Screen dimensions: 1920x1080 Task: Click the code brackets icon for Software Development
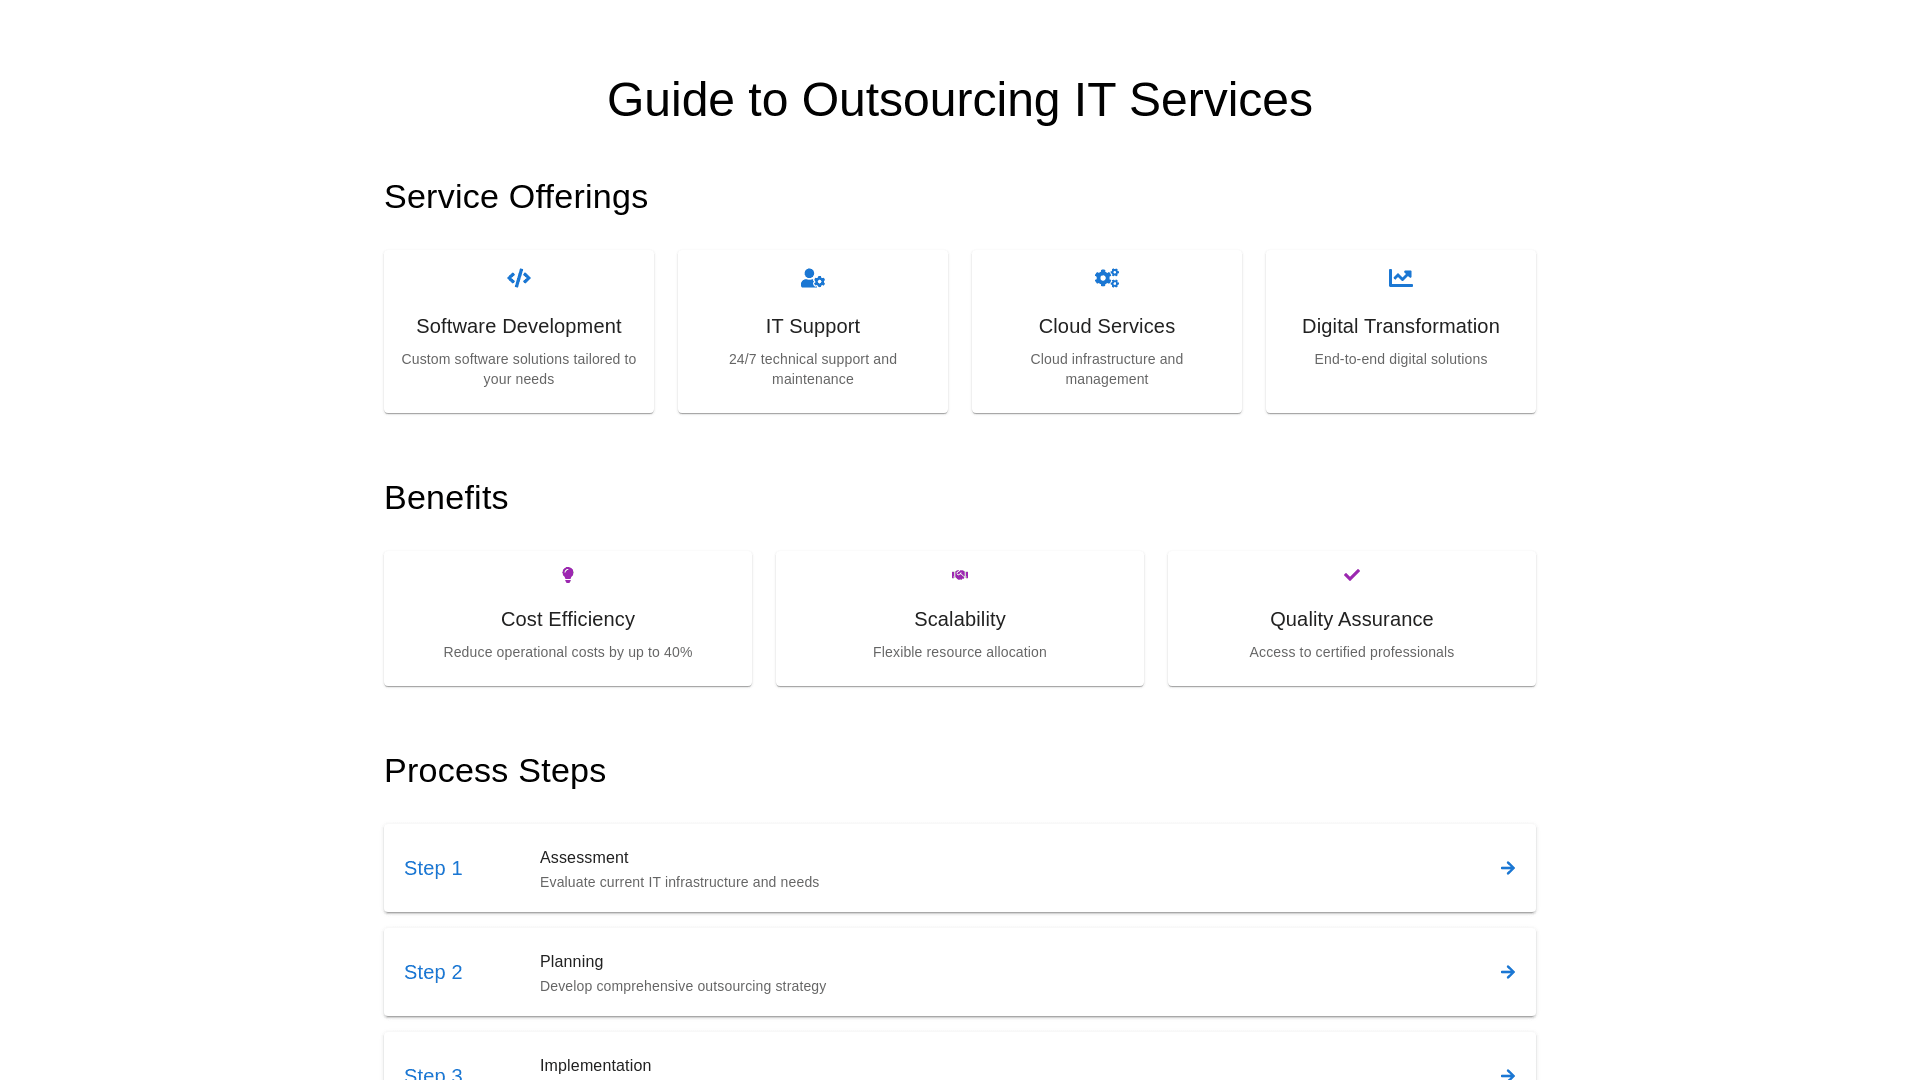(x=518, y=278)
